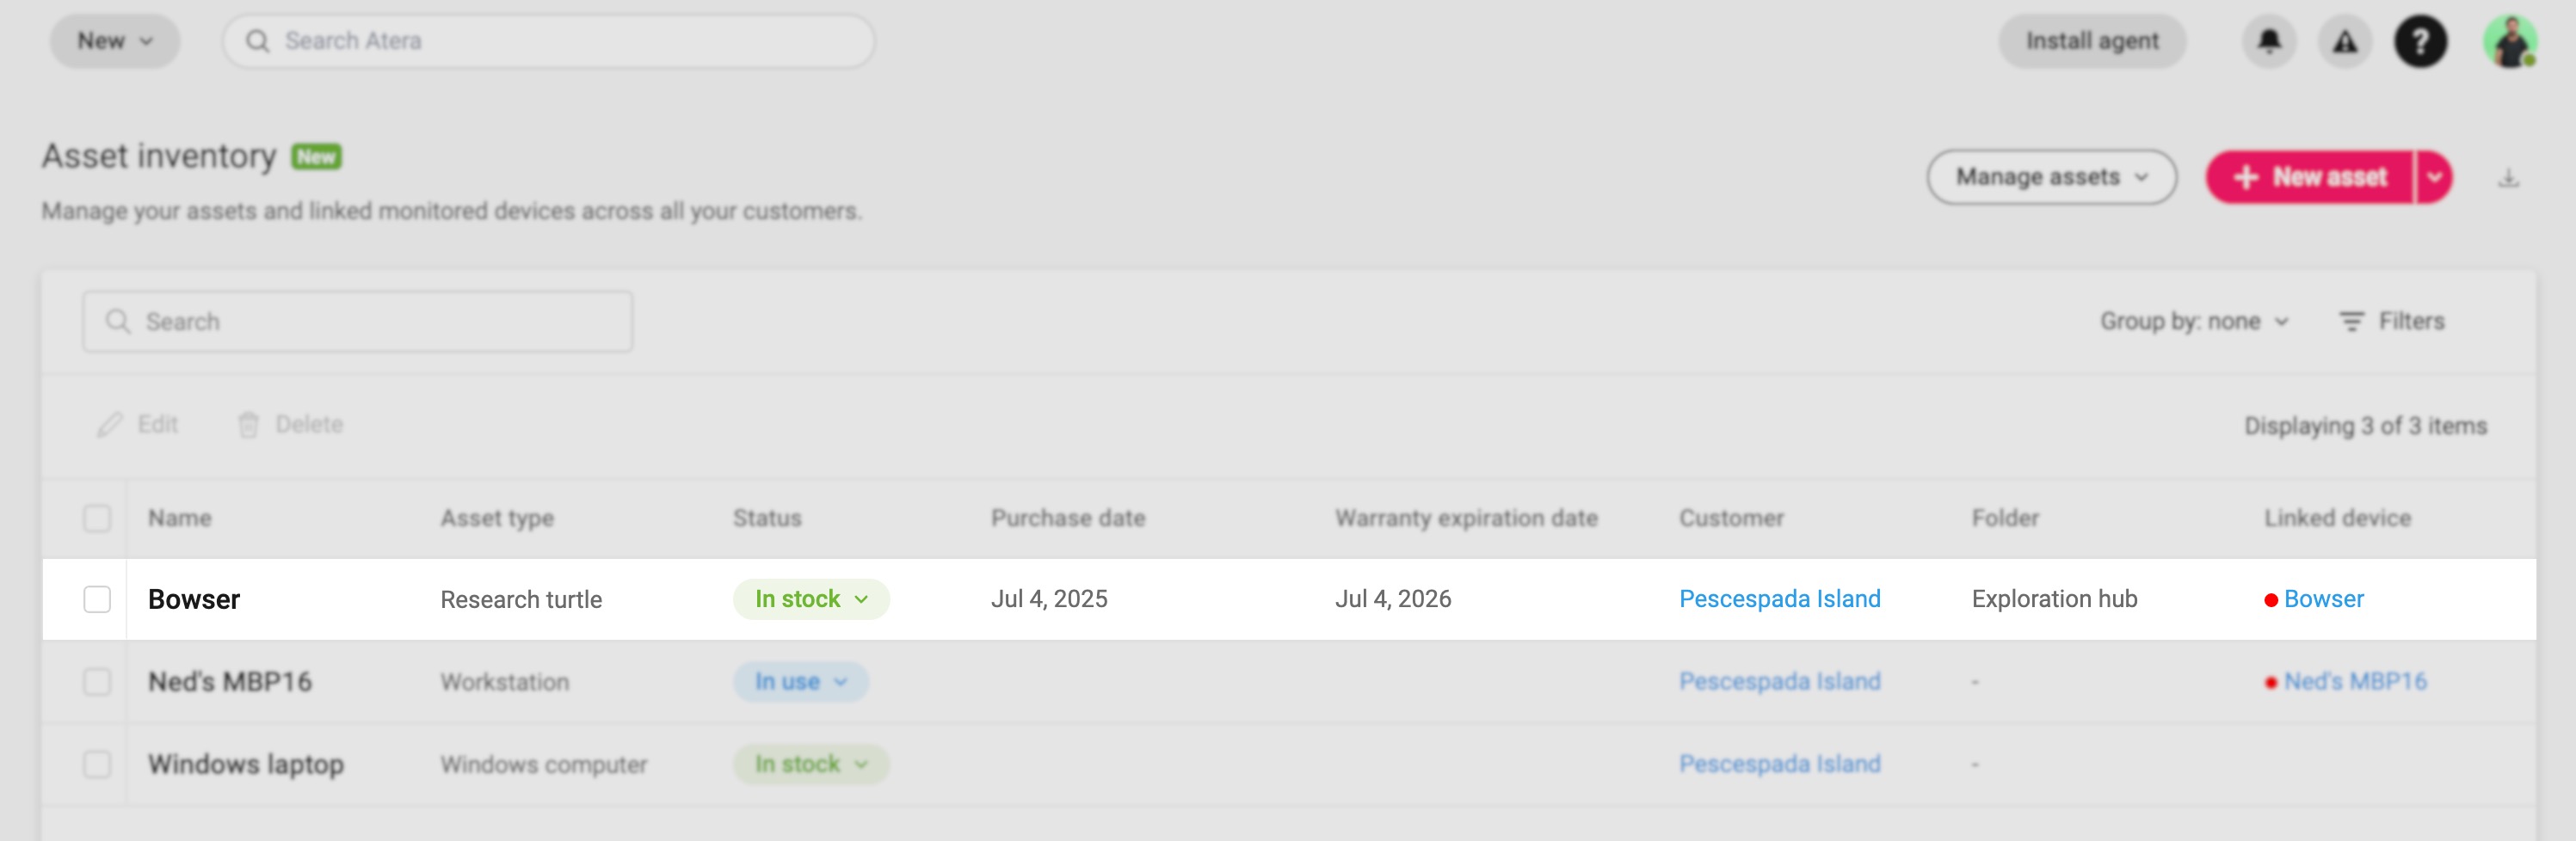2576x841 pixels.
Task: Expand the New asset arrow menu
Action: pos(2434,177)
